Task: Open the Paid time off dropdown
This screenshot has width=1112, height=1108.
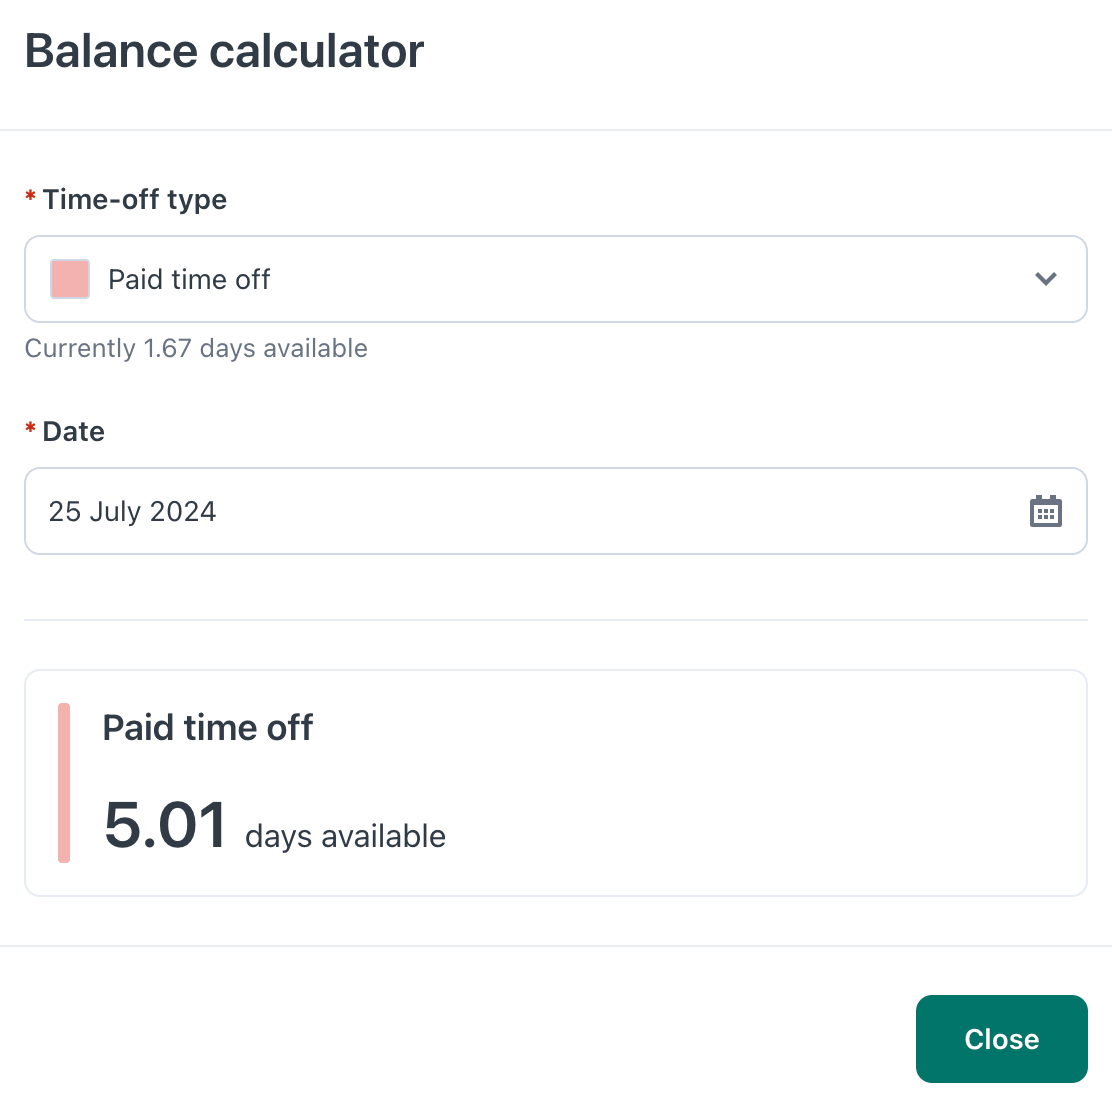Action: tap(555, 279)
